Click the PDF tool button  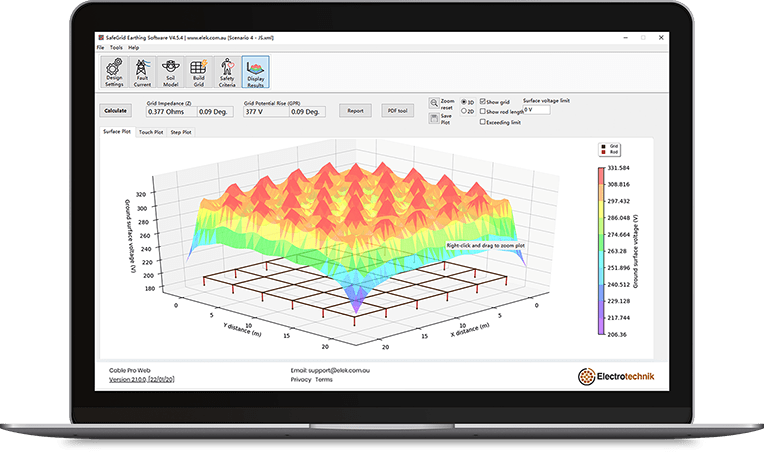[398, 111]
